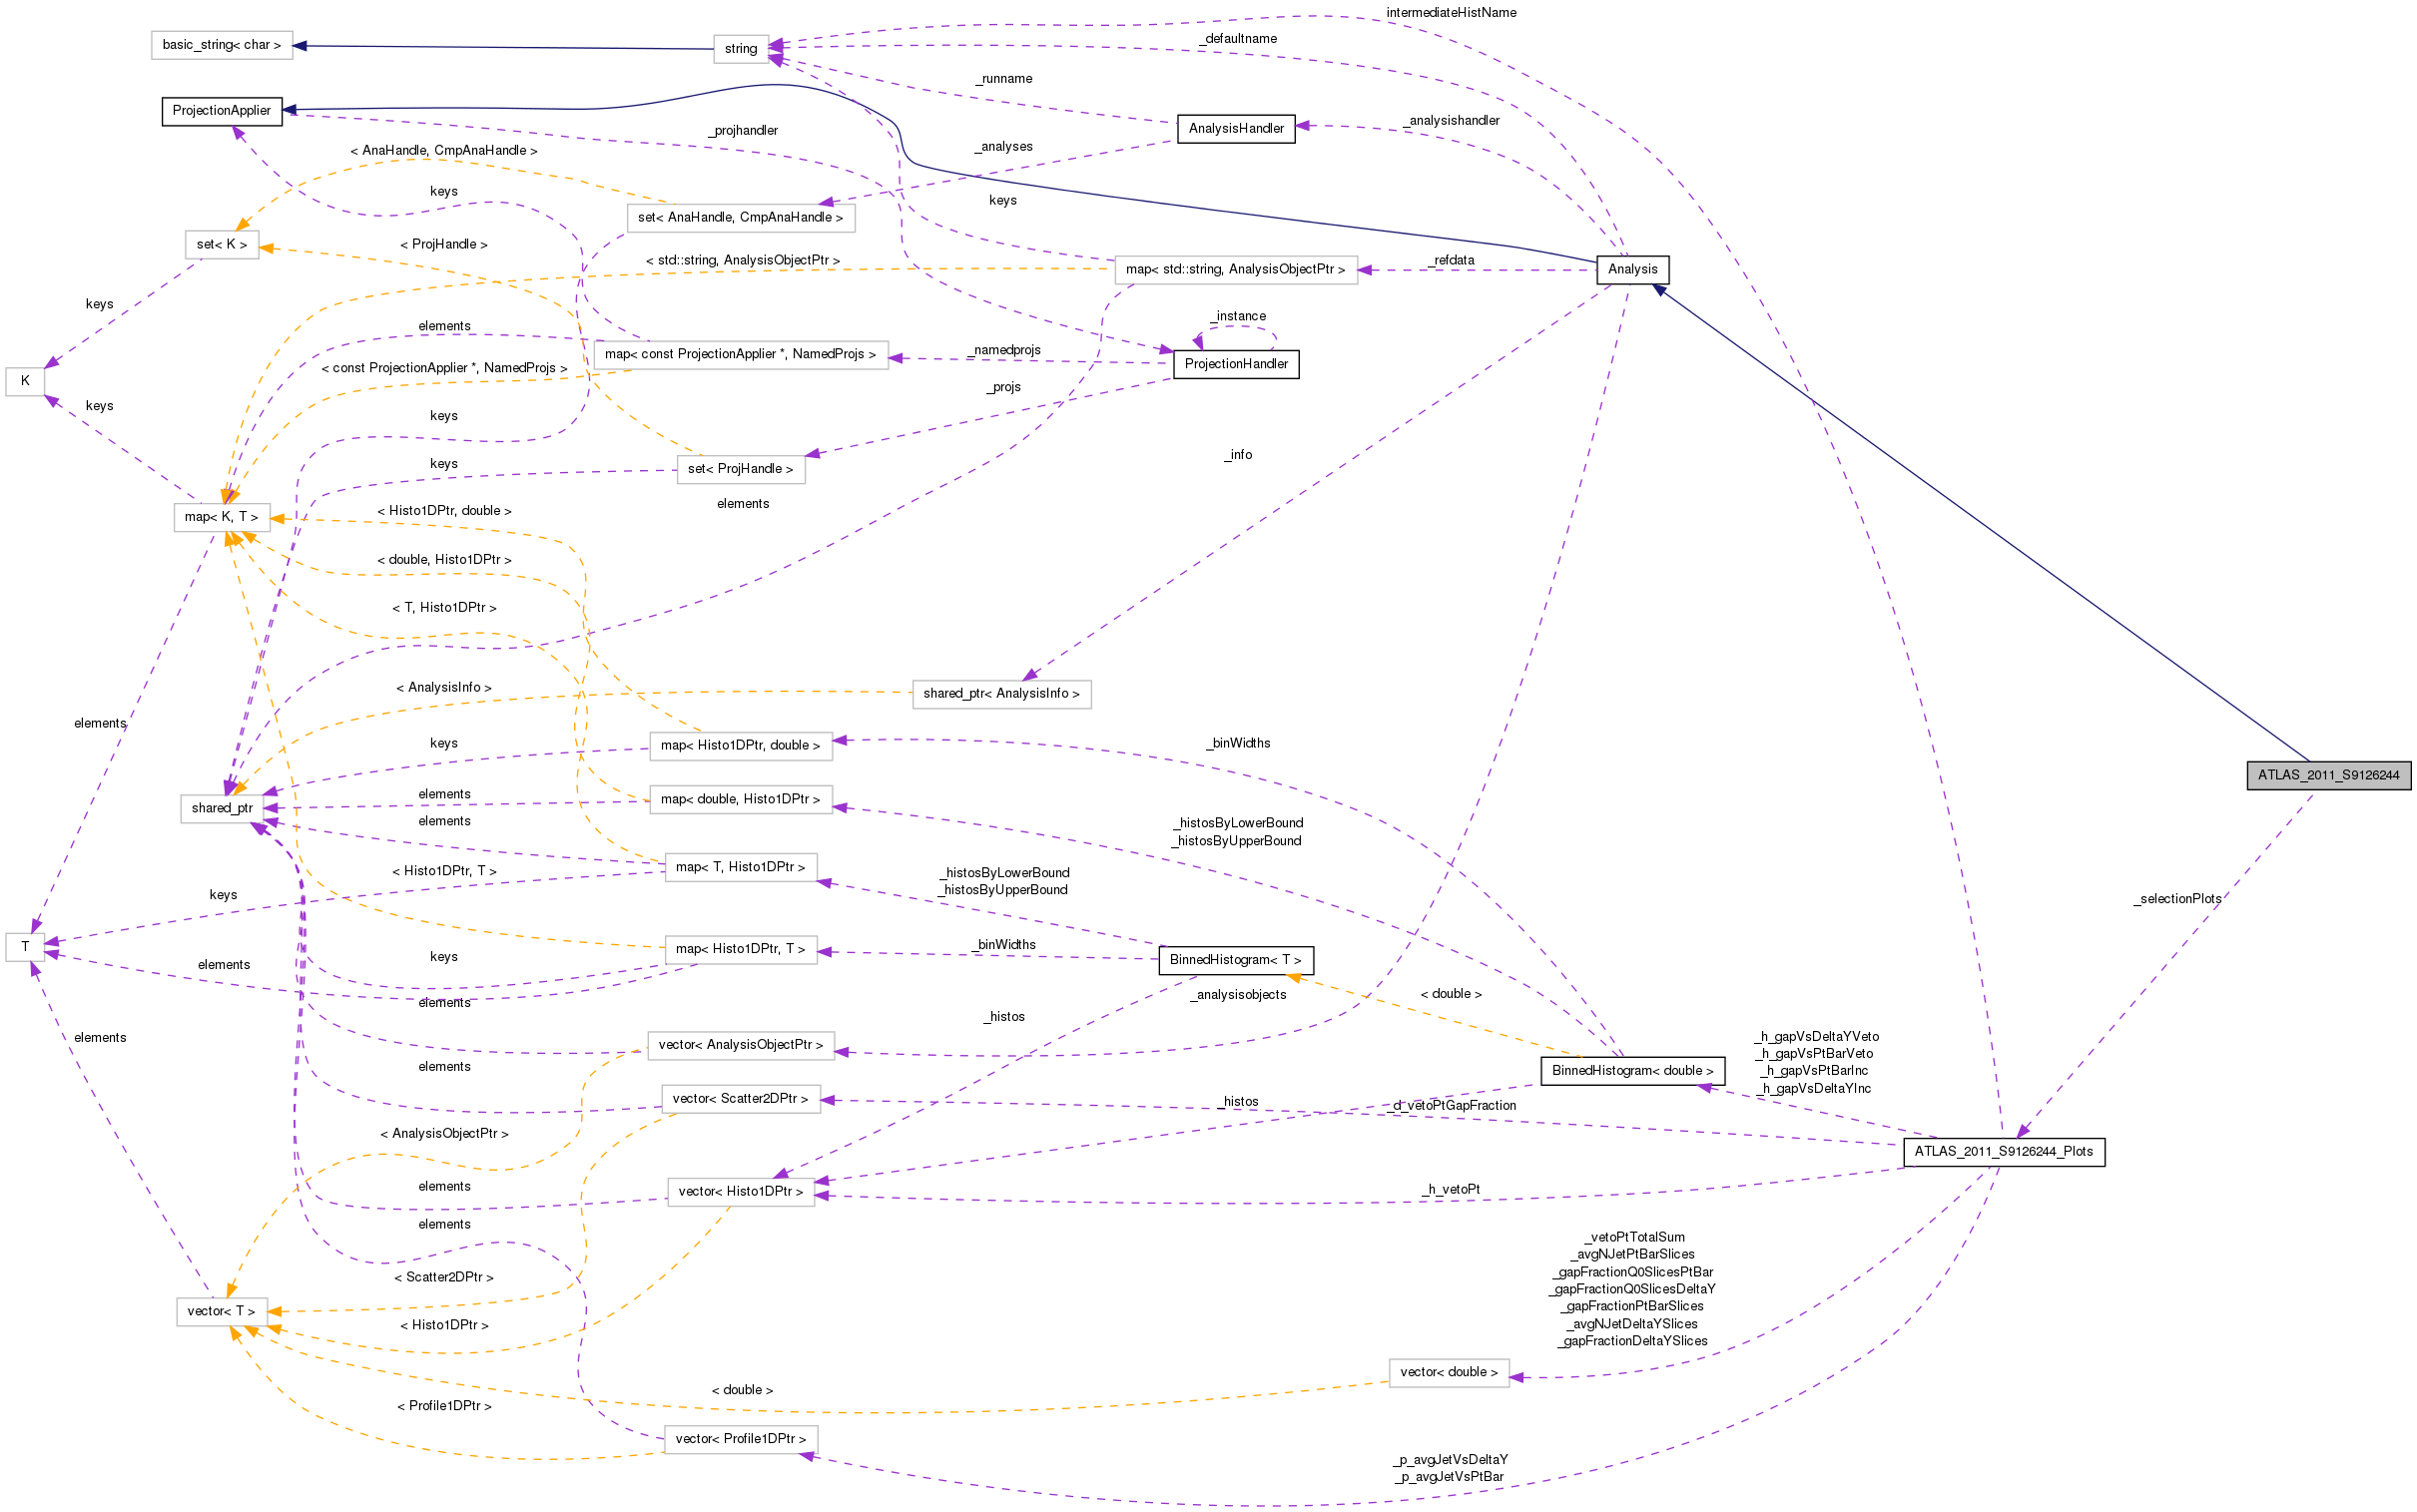The width and height of the screenshot is (2417, 1512).
Task: Select the _namedprojs edge label
Action: tap(1004, 350)
